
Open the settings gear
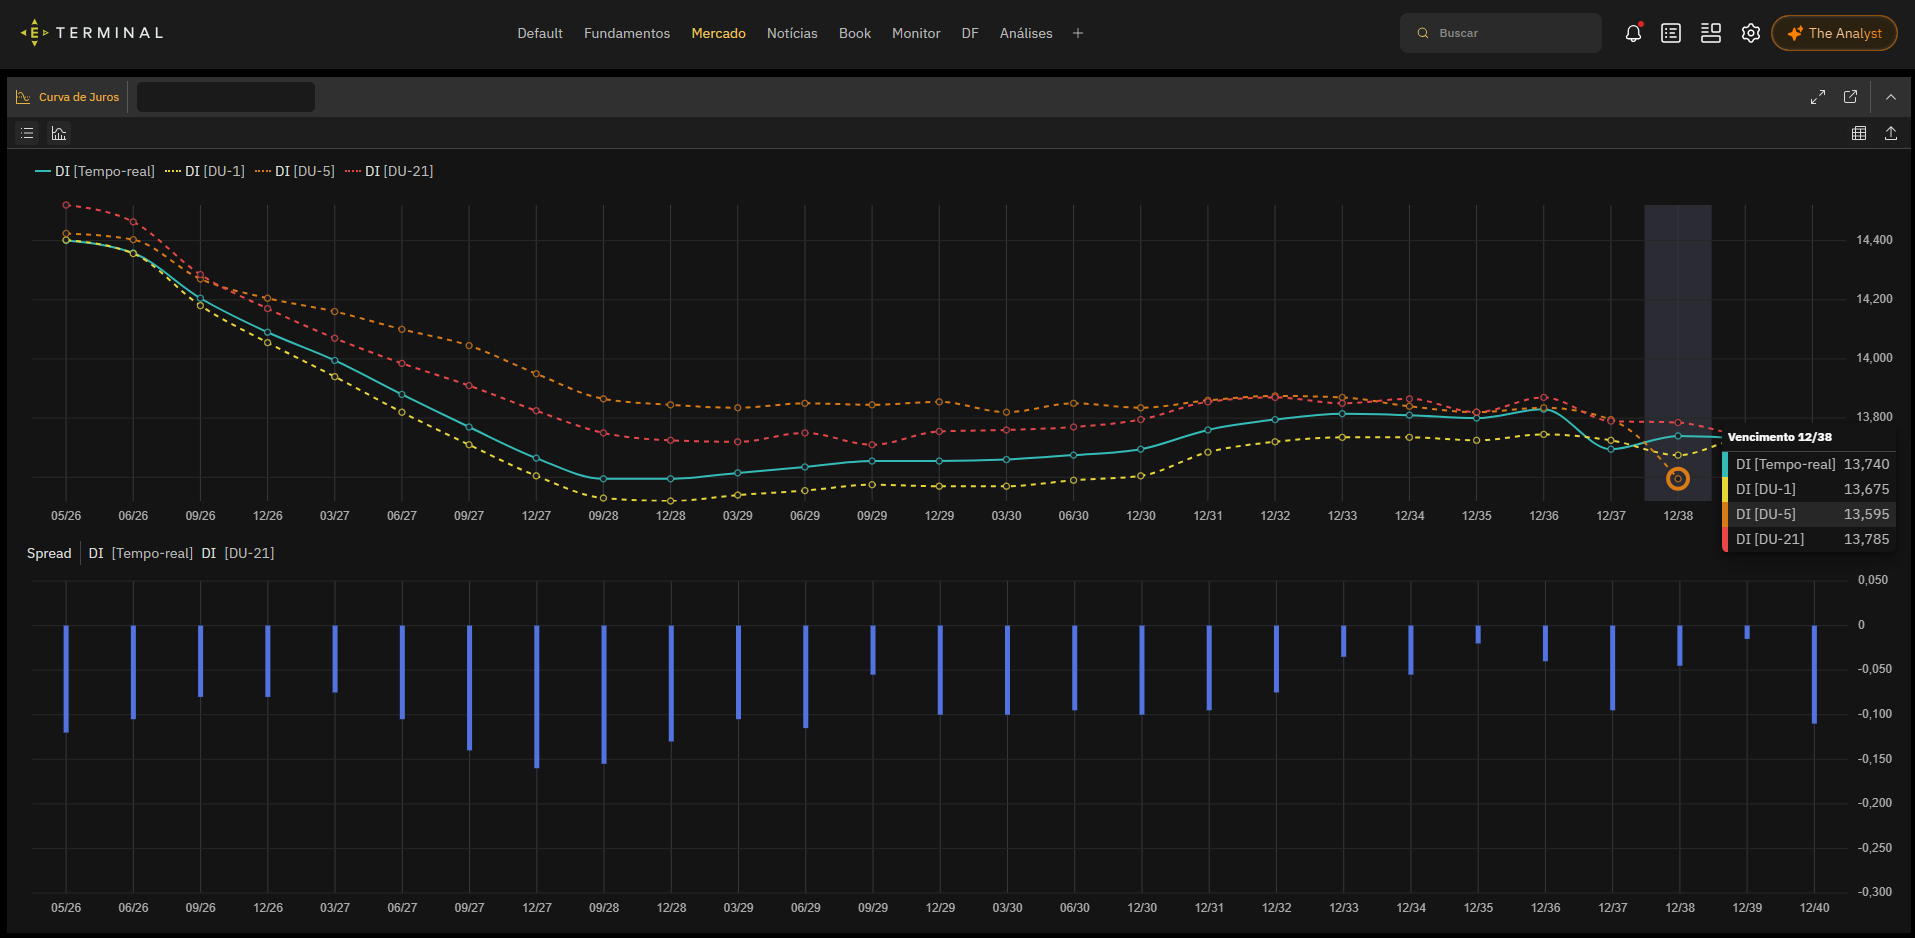coord(1750,33)
